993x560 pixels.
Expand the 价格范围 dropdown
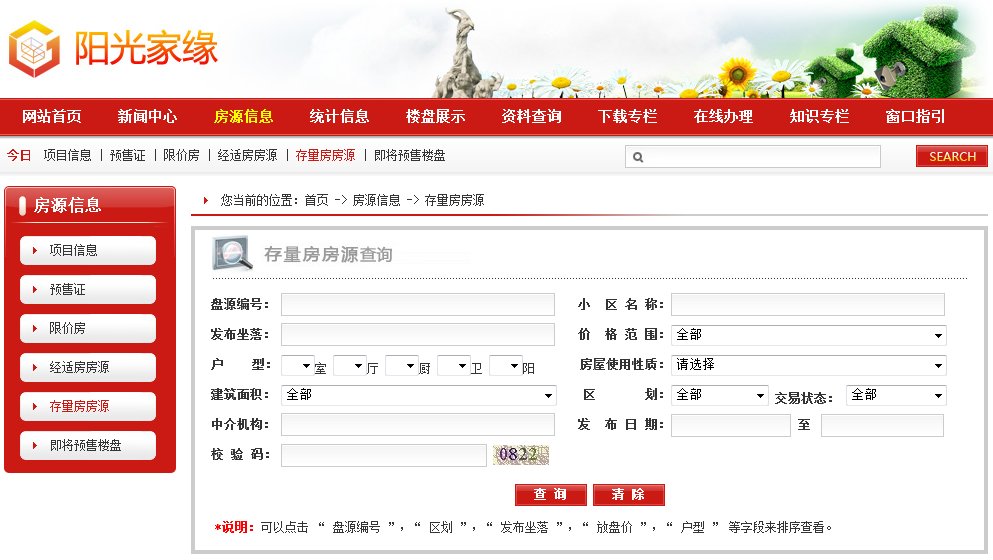pyautogui.click(x=809, y=334)
